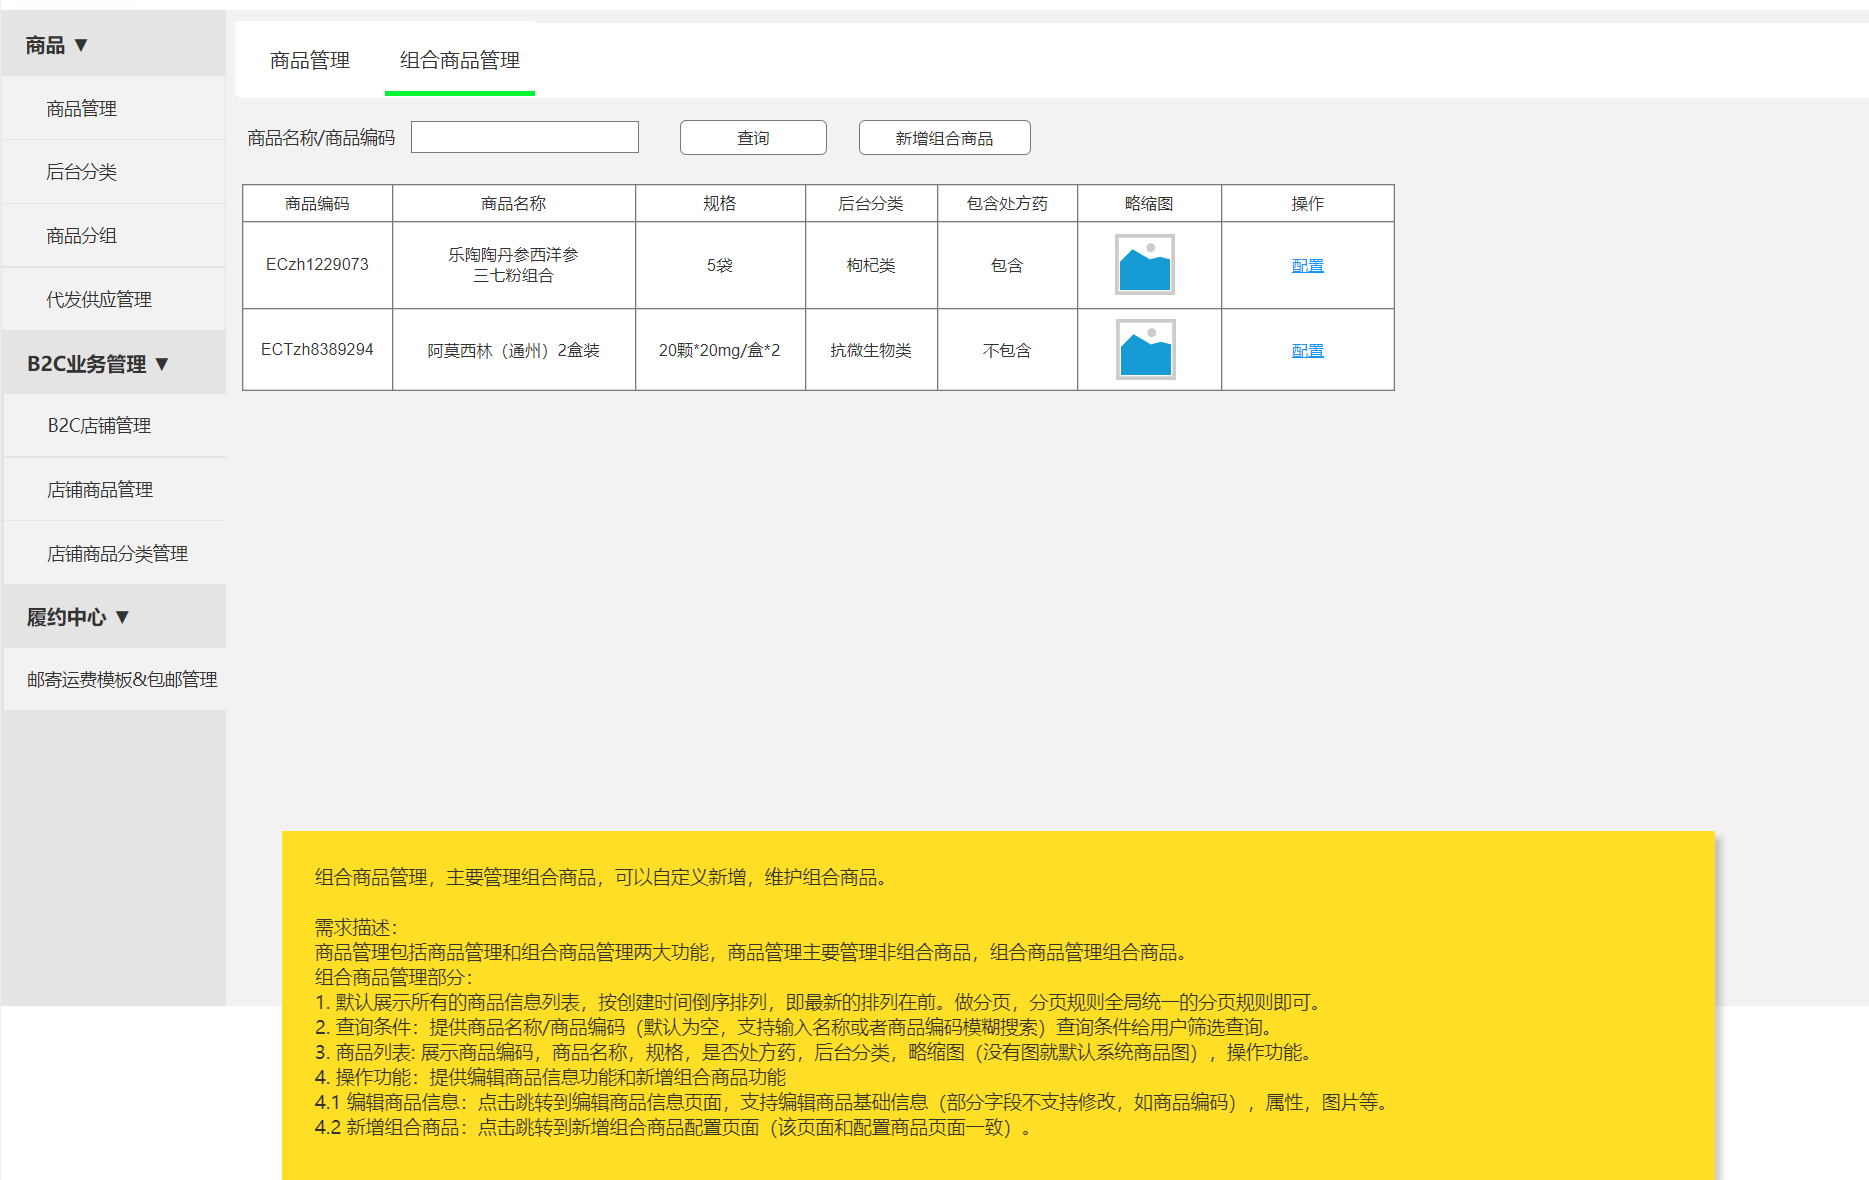The width and height of the screenshot is (1869, 1180).
Task: Click the 需求描述 heading in yellow note
Action: point(356,927)
